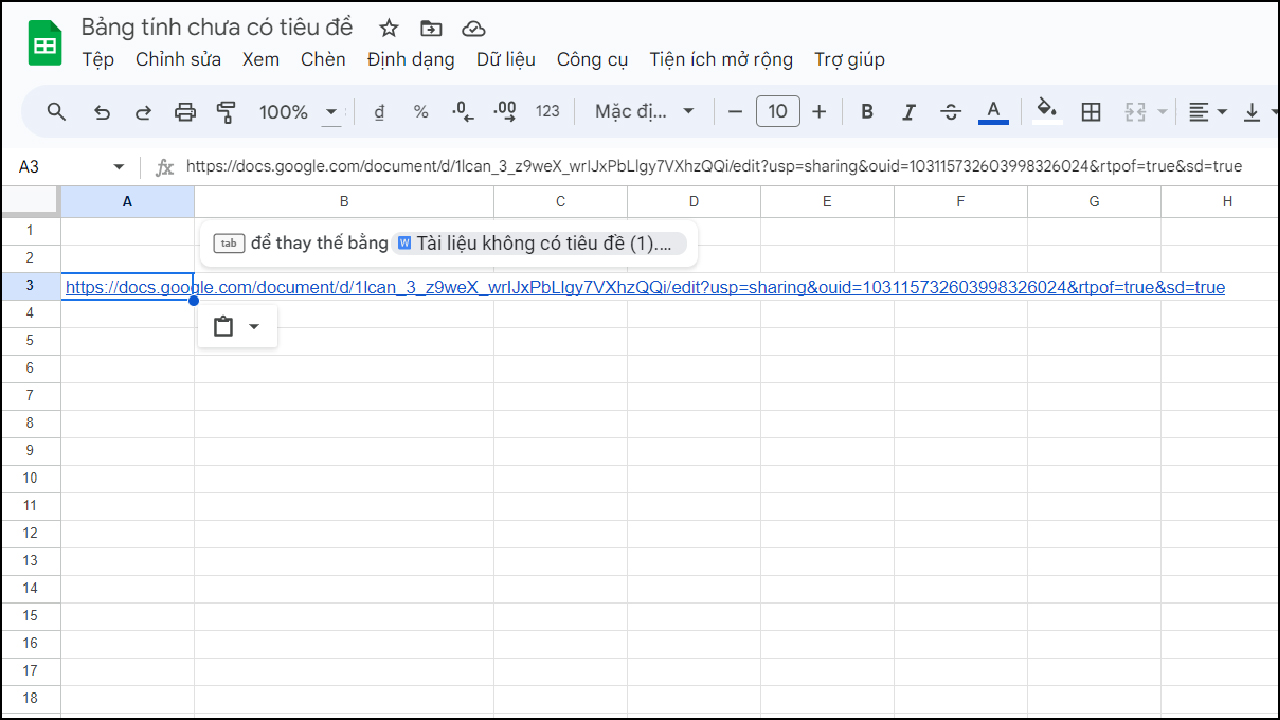Viewport: 1280px width, 720px height.
Task: Select column E header
Action: click(x=827, y=201)
